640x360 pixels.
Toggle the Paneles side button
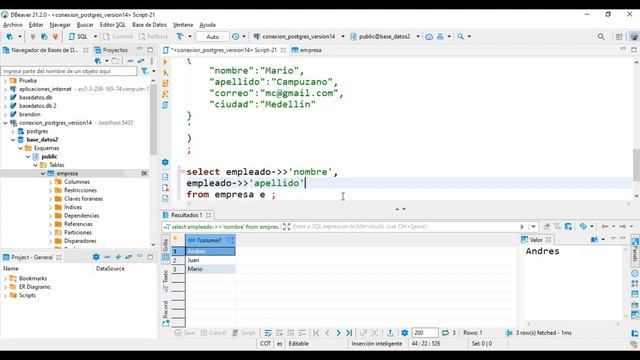(x=635, y=249)
